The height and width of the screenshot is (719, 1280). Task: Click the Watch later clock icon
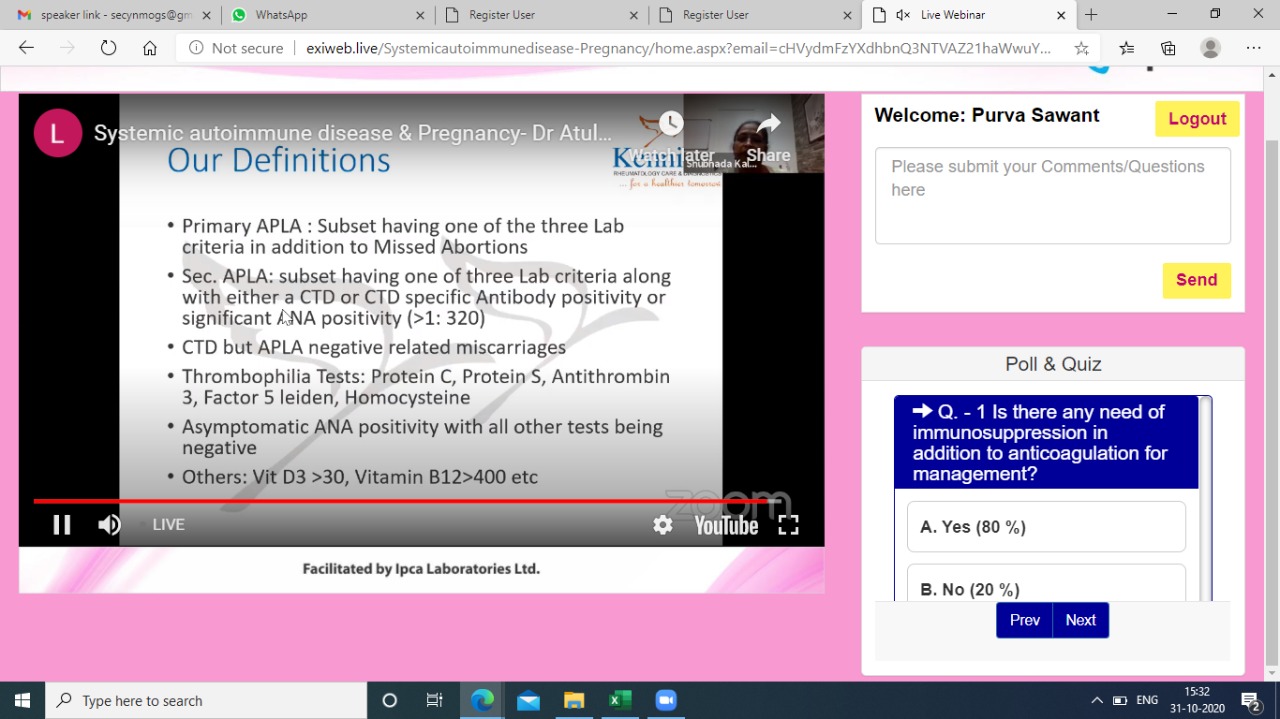[x=671, y=124]
